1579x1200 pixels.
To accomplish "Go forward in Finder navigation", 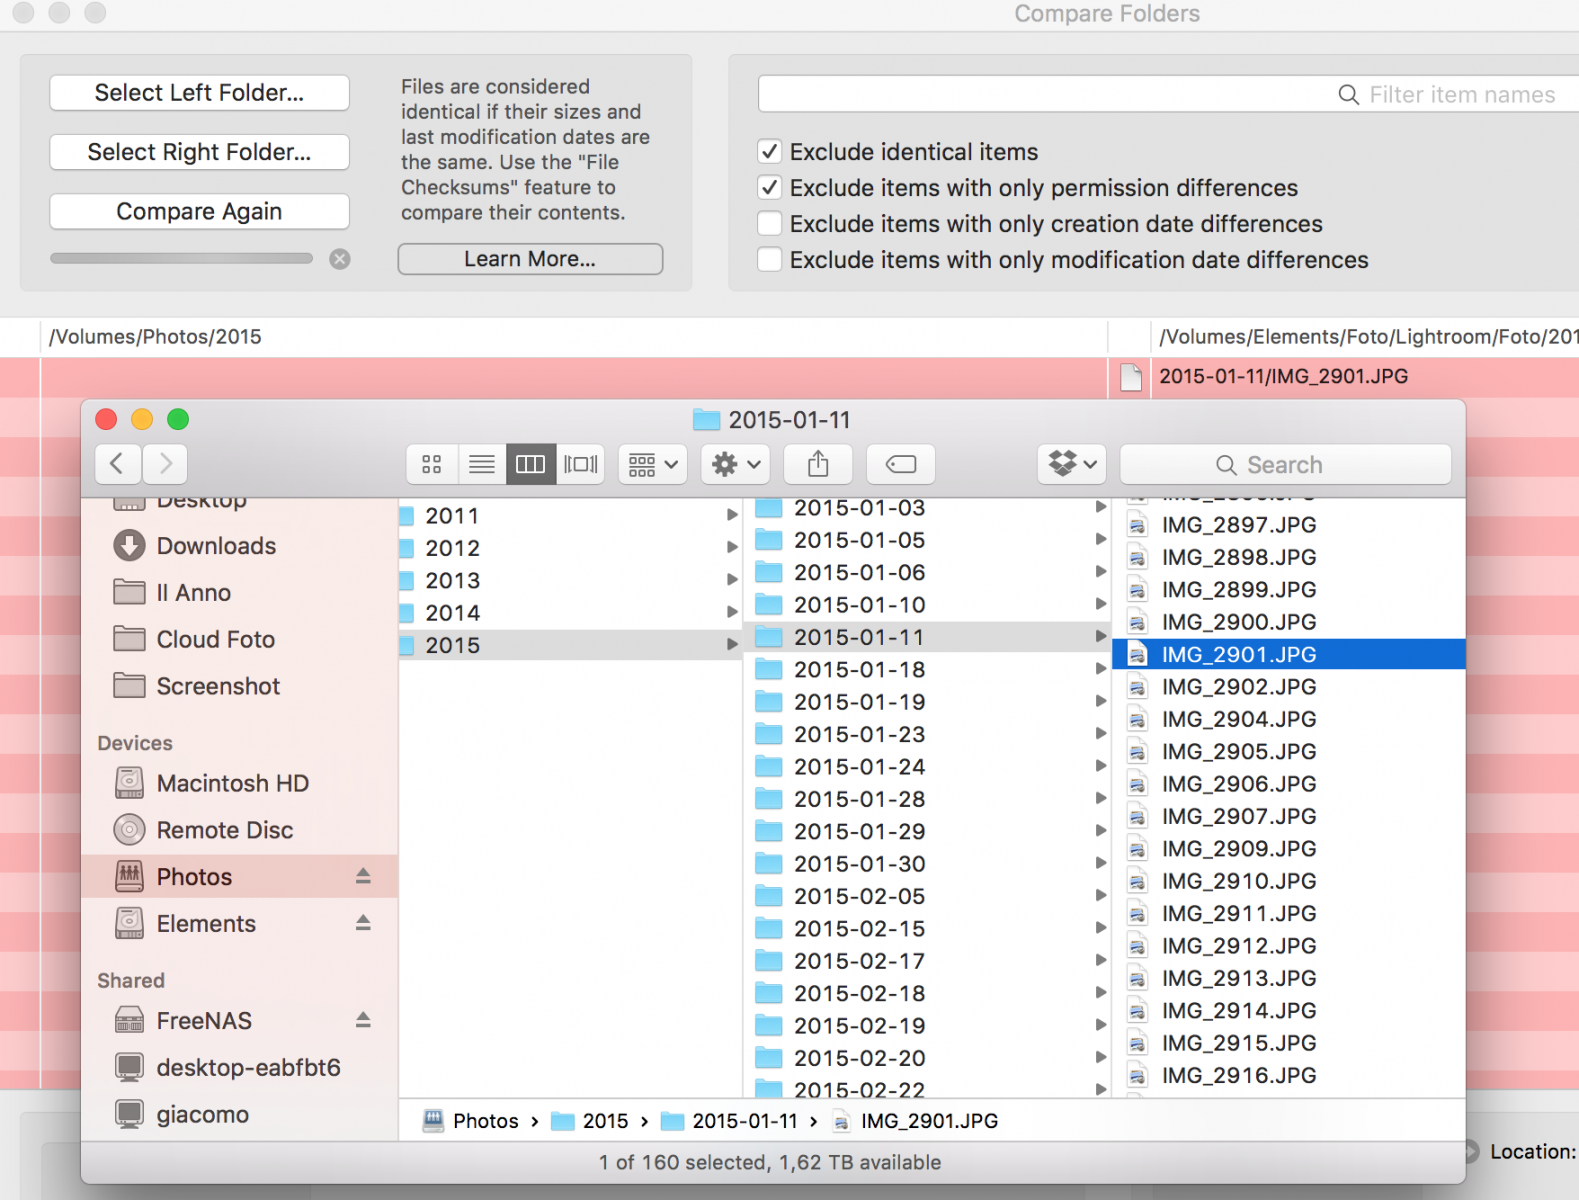I will pyautogui.click(x=165, y=464).
